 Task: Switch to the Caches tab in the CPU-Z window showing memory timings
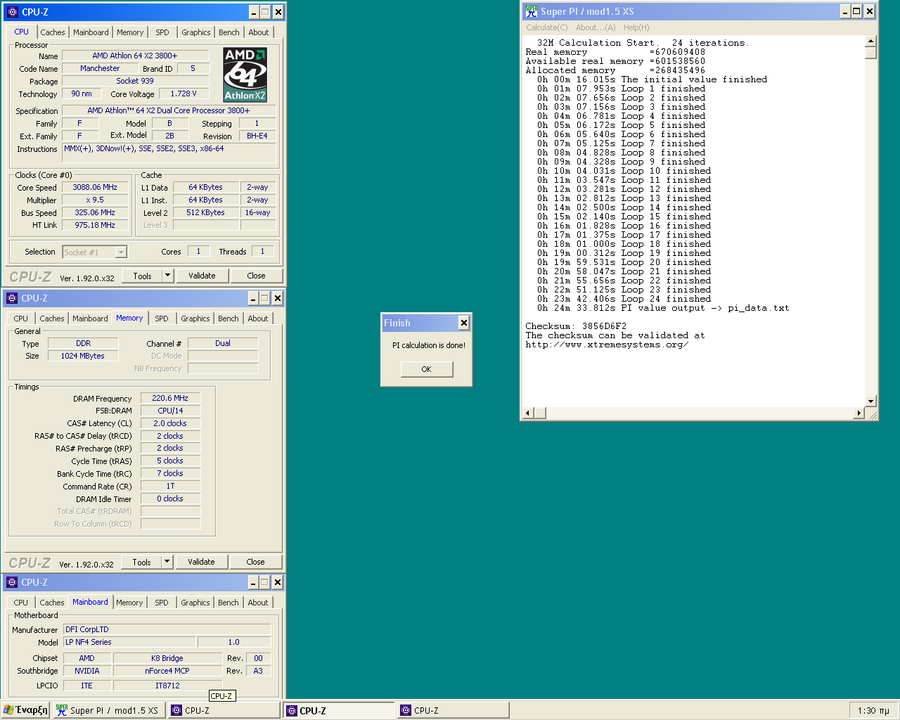52,319
